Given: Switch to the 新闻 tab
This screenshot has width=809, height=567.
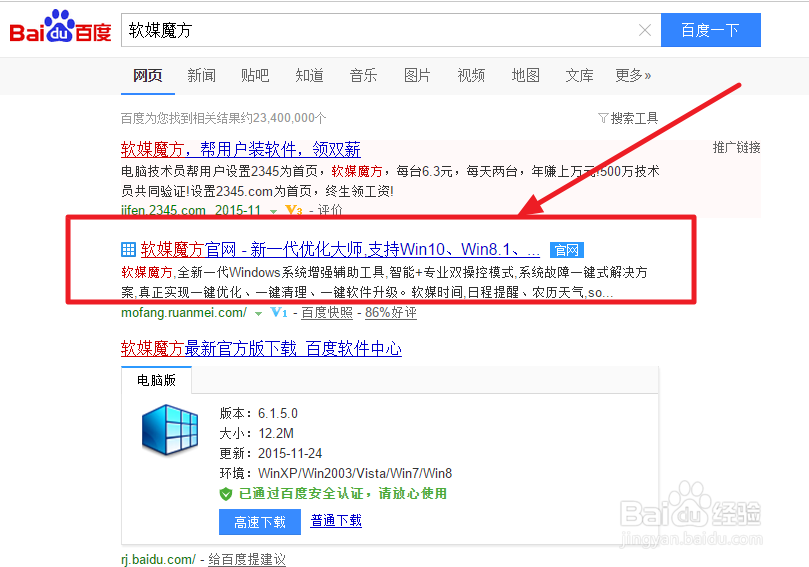Looking at the screenshot, I should [x=201, y=76].
